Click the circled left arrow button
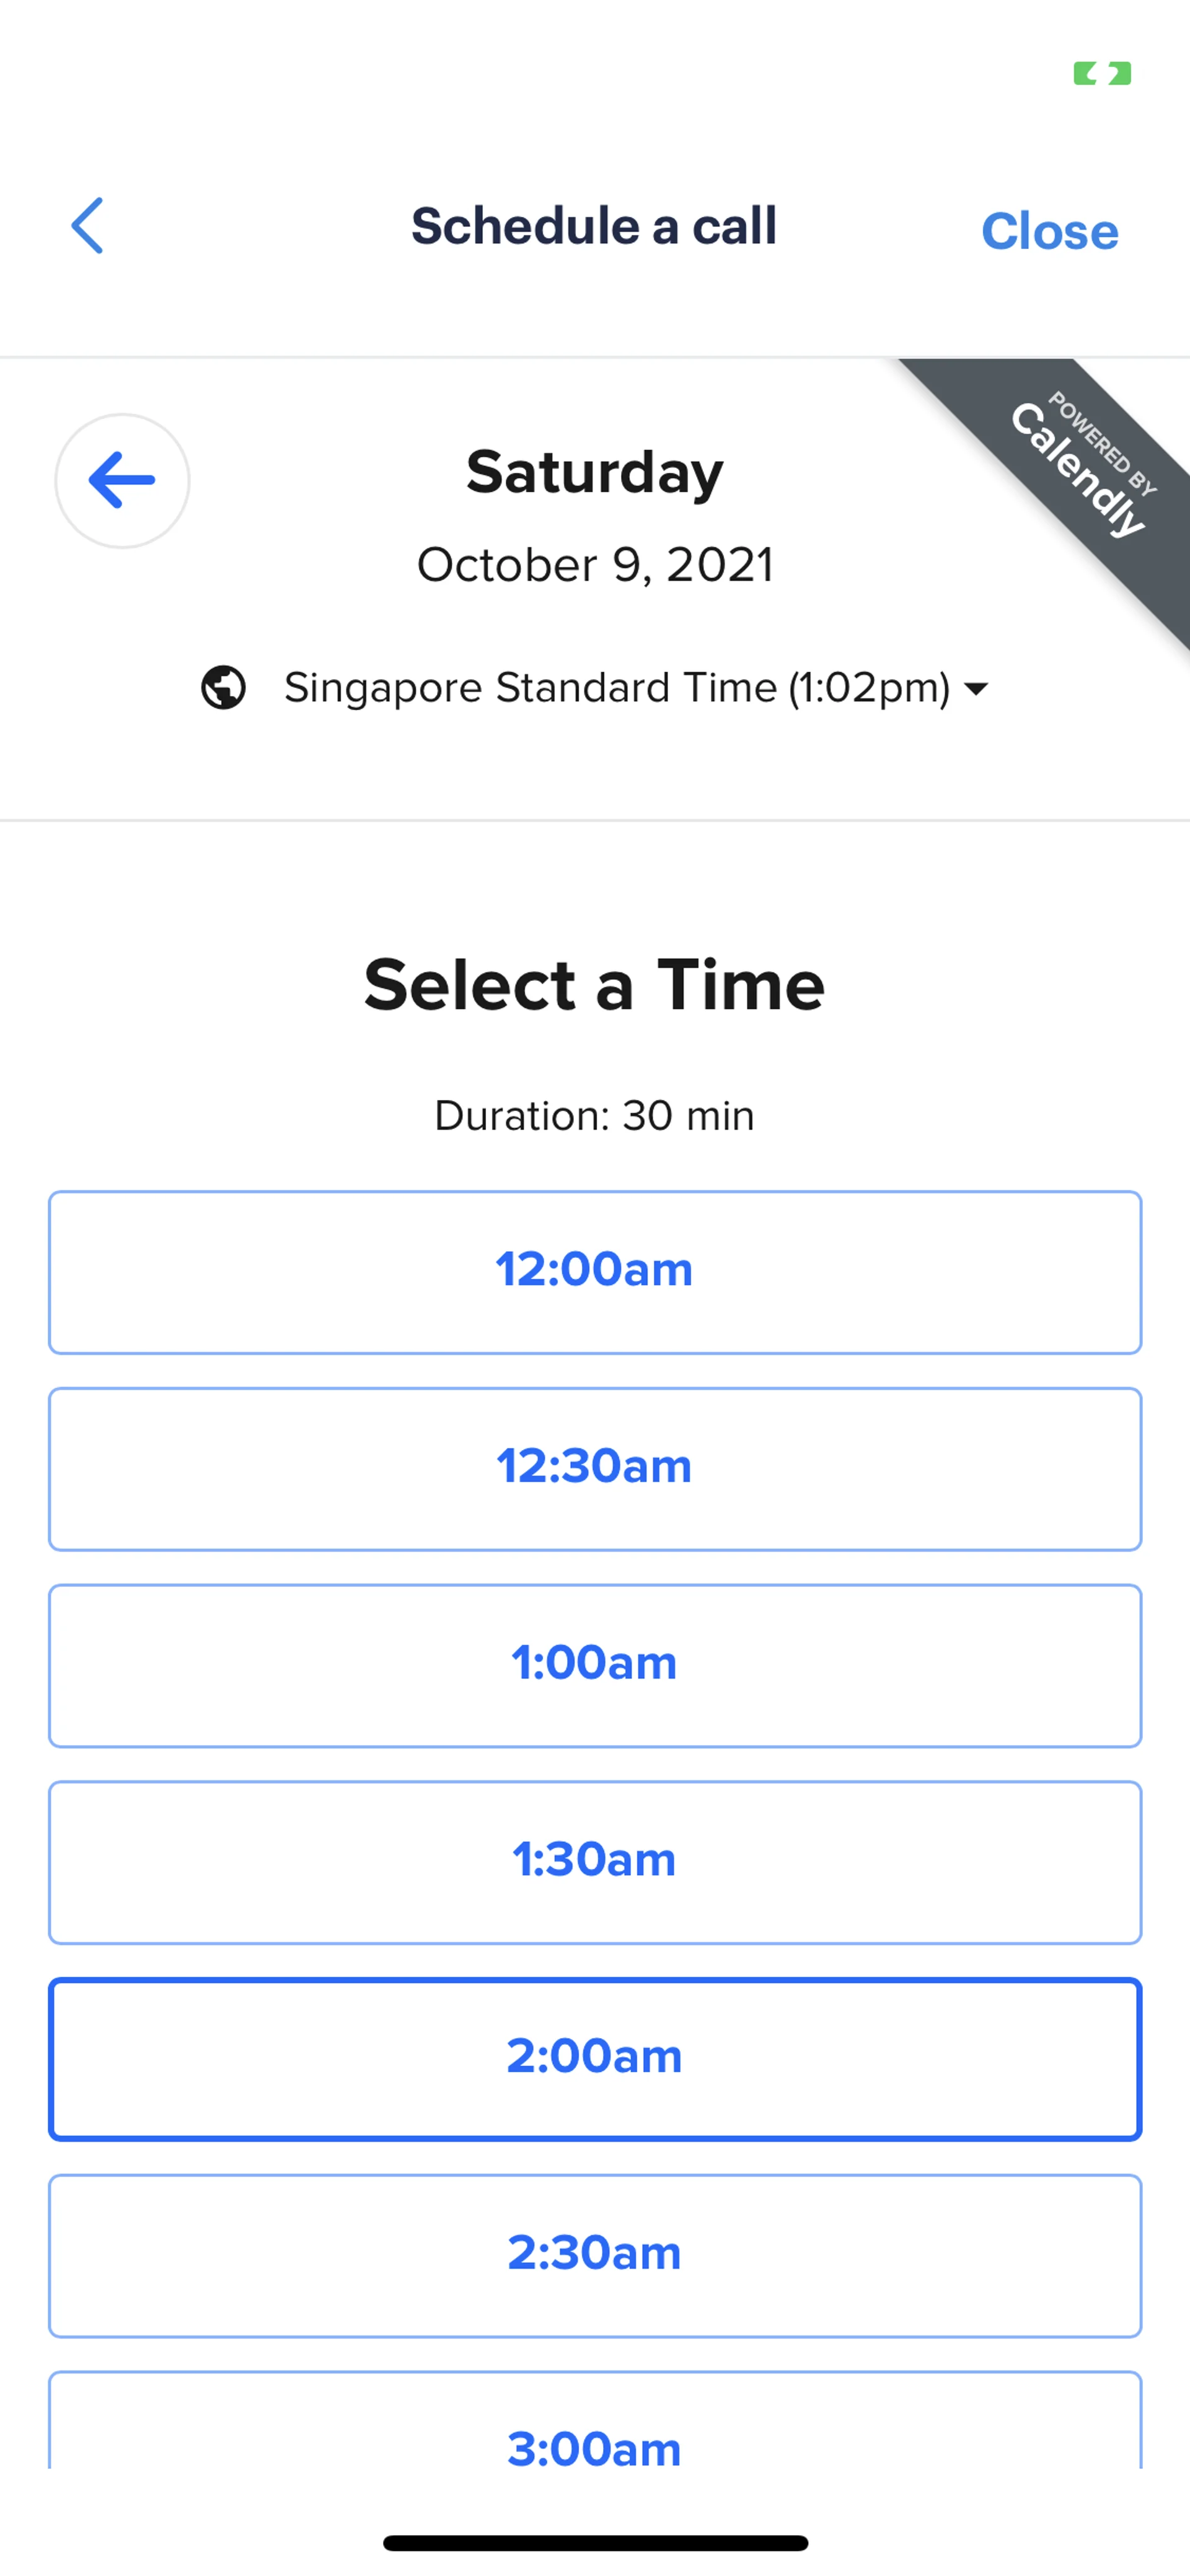Screen dimensions: 1190x2576 tap(122, 480)
